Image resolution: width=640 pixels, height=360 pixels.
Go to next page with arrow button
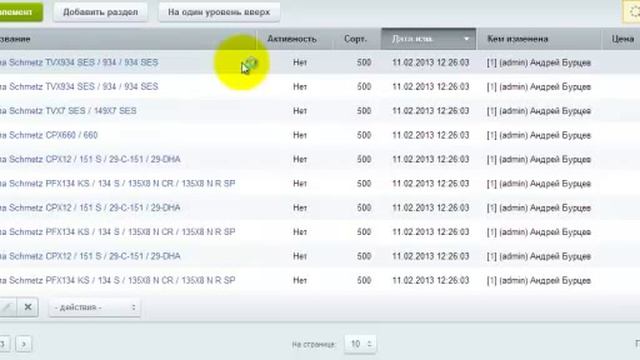tap(24, 344)
